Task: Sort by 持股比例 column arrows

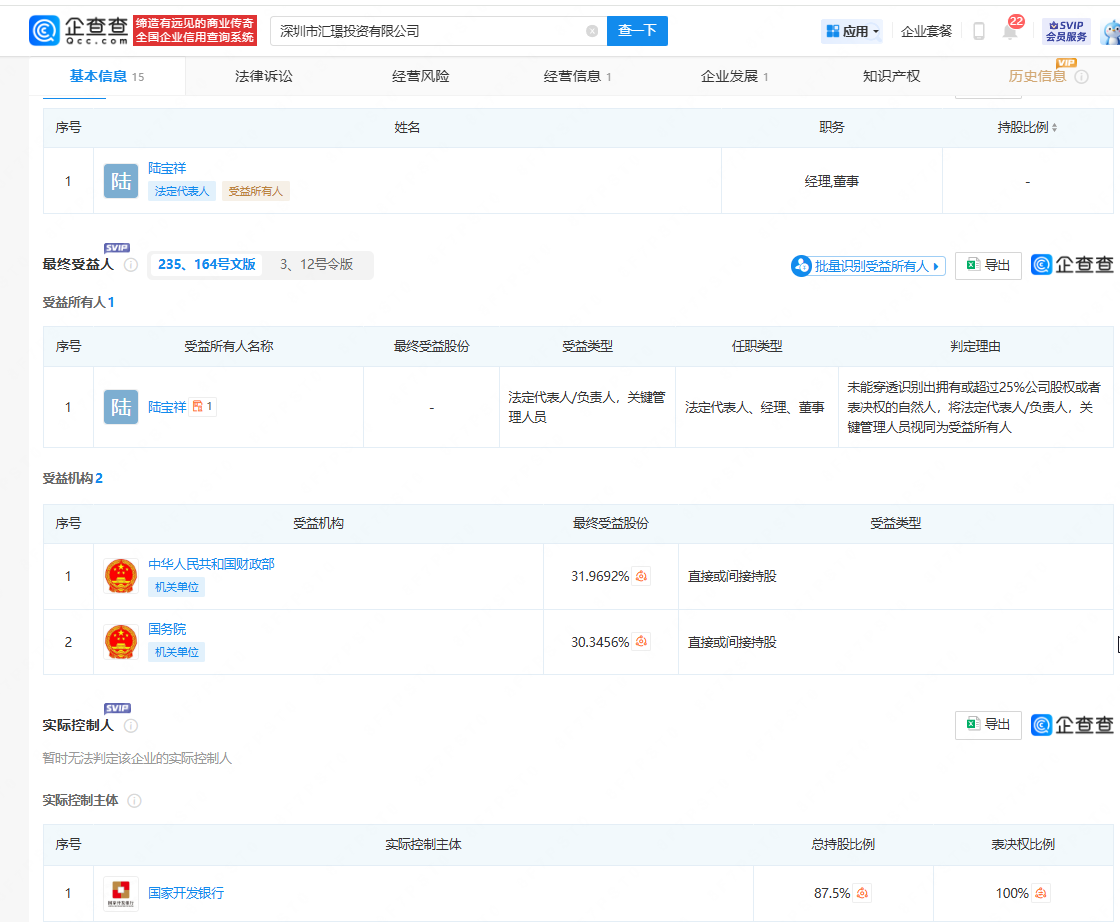Action: (1054, 128)
